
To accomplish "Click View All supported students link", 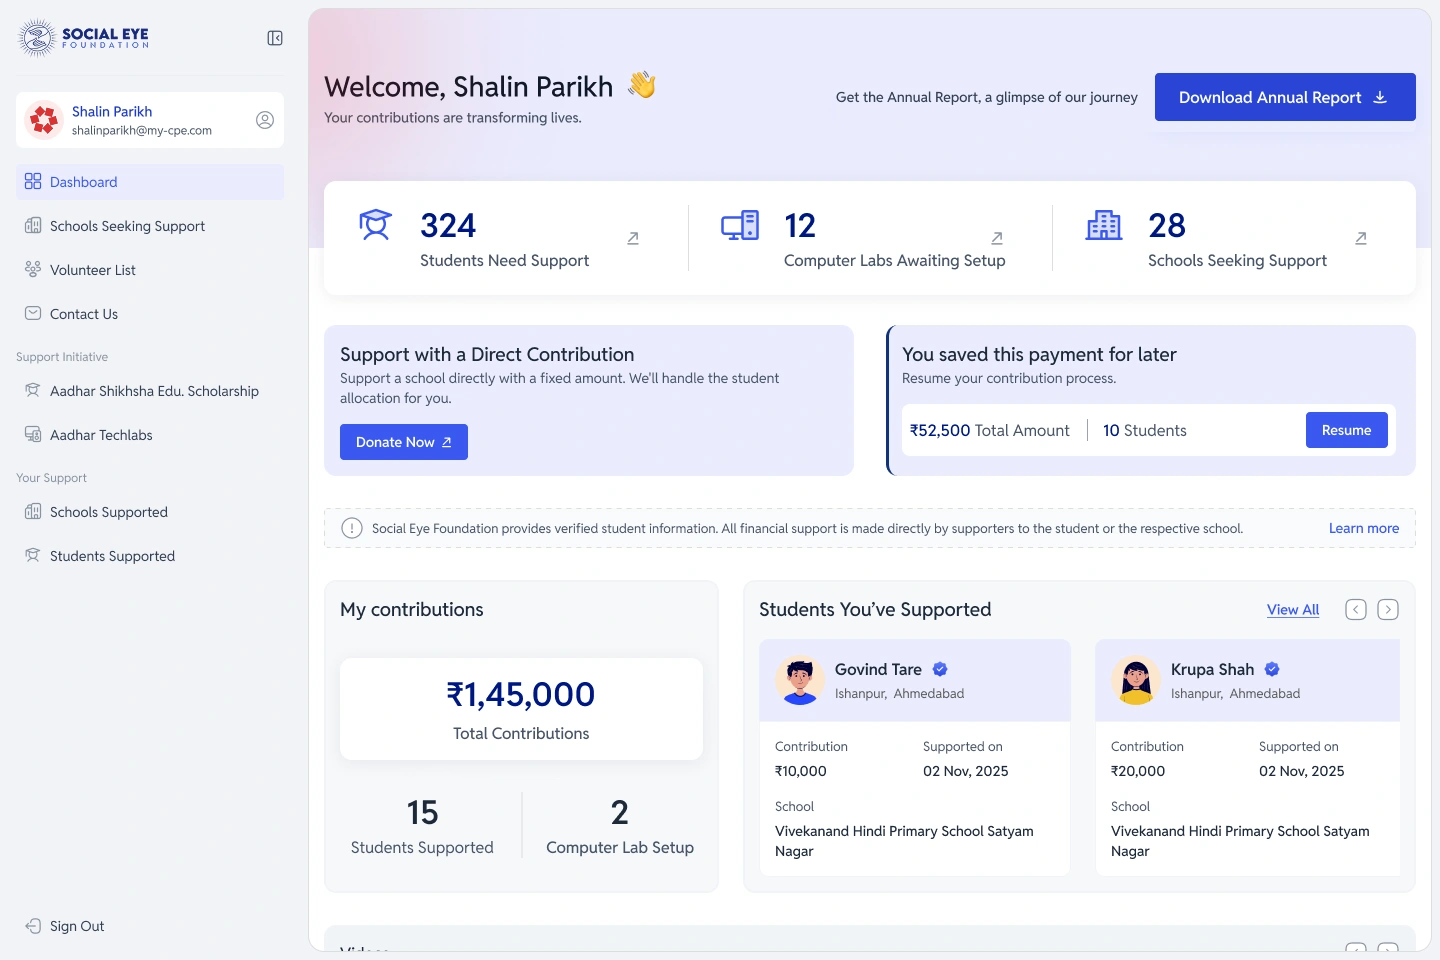I will pyautogui.click(x=1293, y=610).
